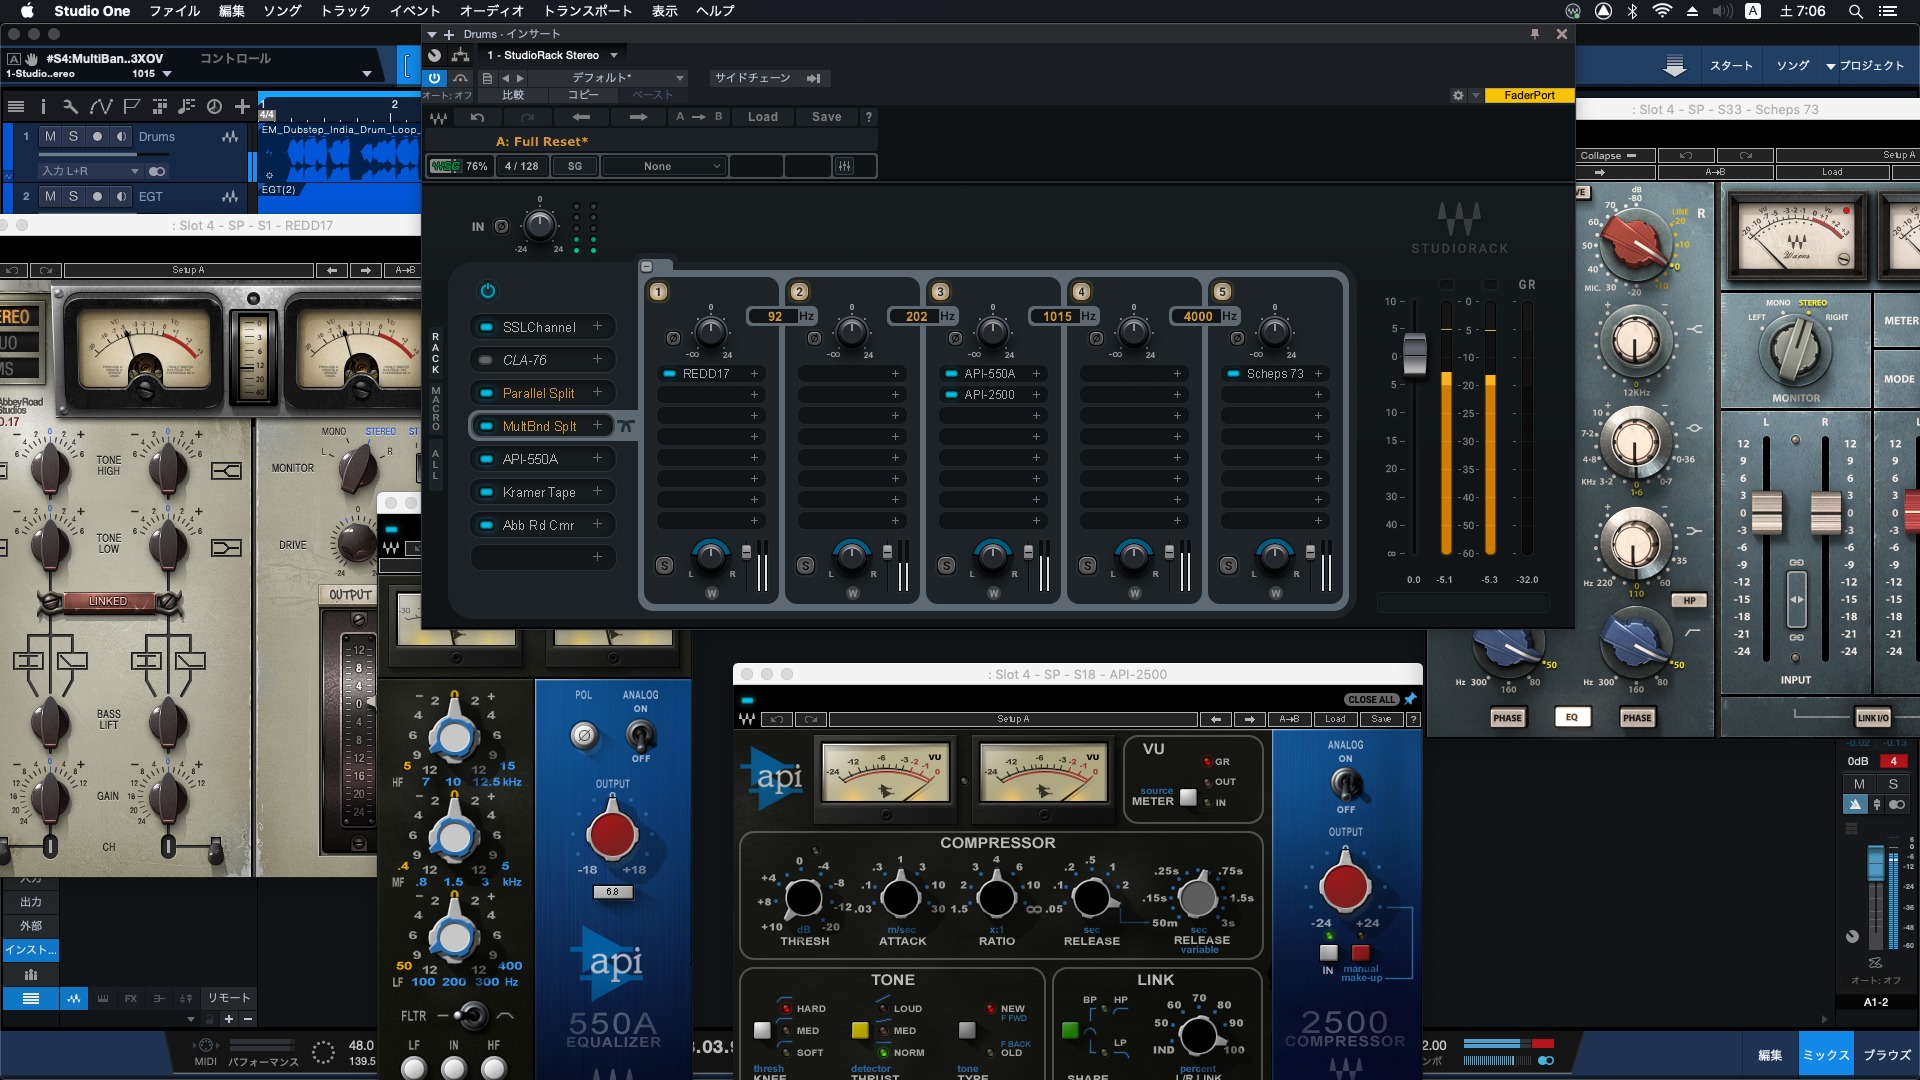Open the tempo clock icon in track toolbar
The image size is (1920, 1080).
coord(214,106)
